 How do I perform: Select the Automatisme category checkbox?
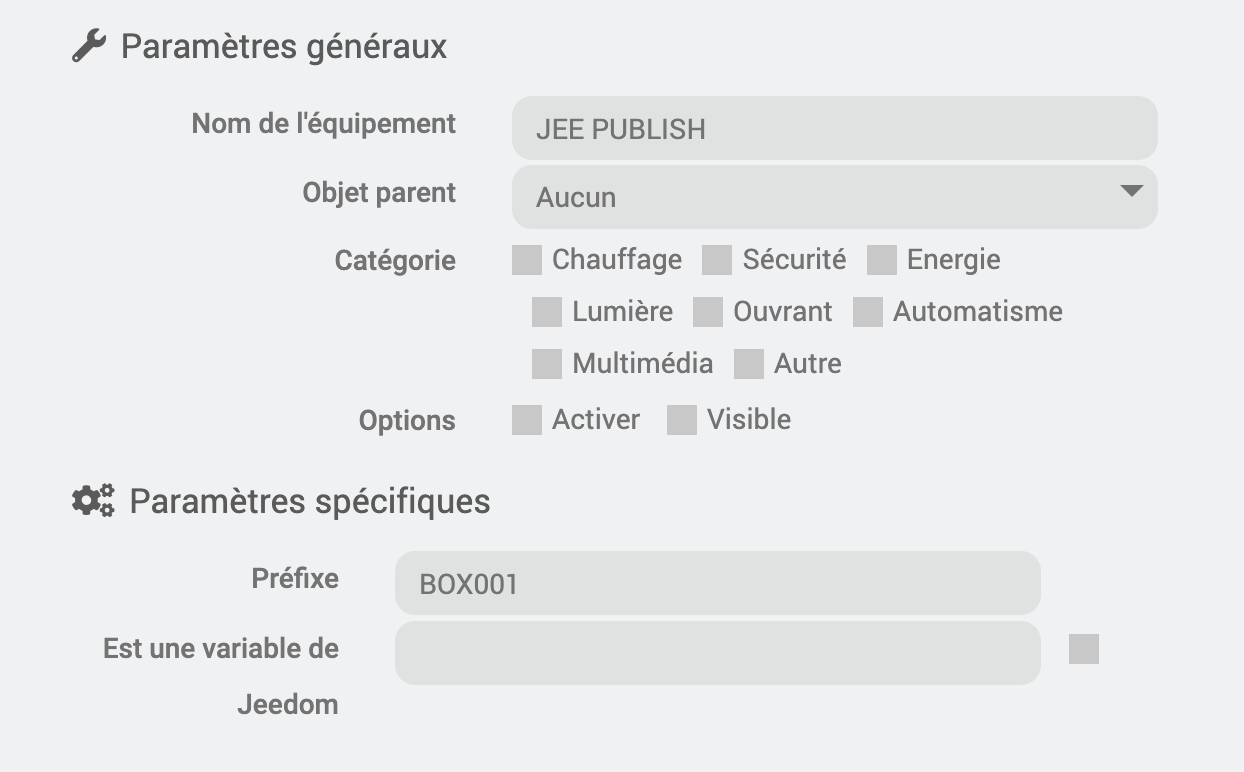(x=868, y=312)
